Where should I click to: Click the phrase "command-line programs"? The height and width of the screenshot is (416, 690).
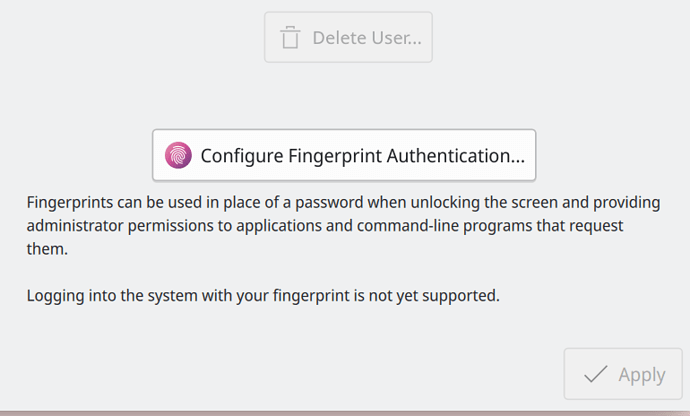click(x=445, y=226)
